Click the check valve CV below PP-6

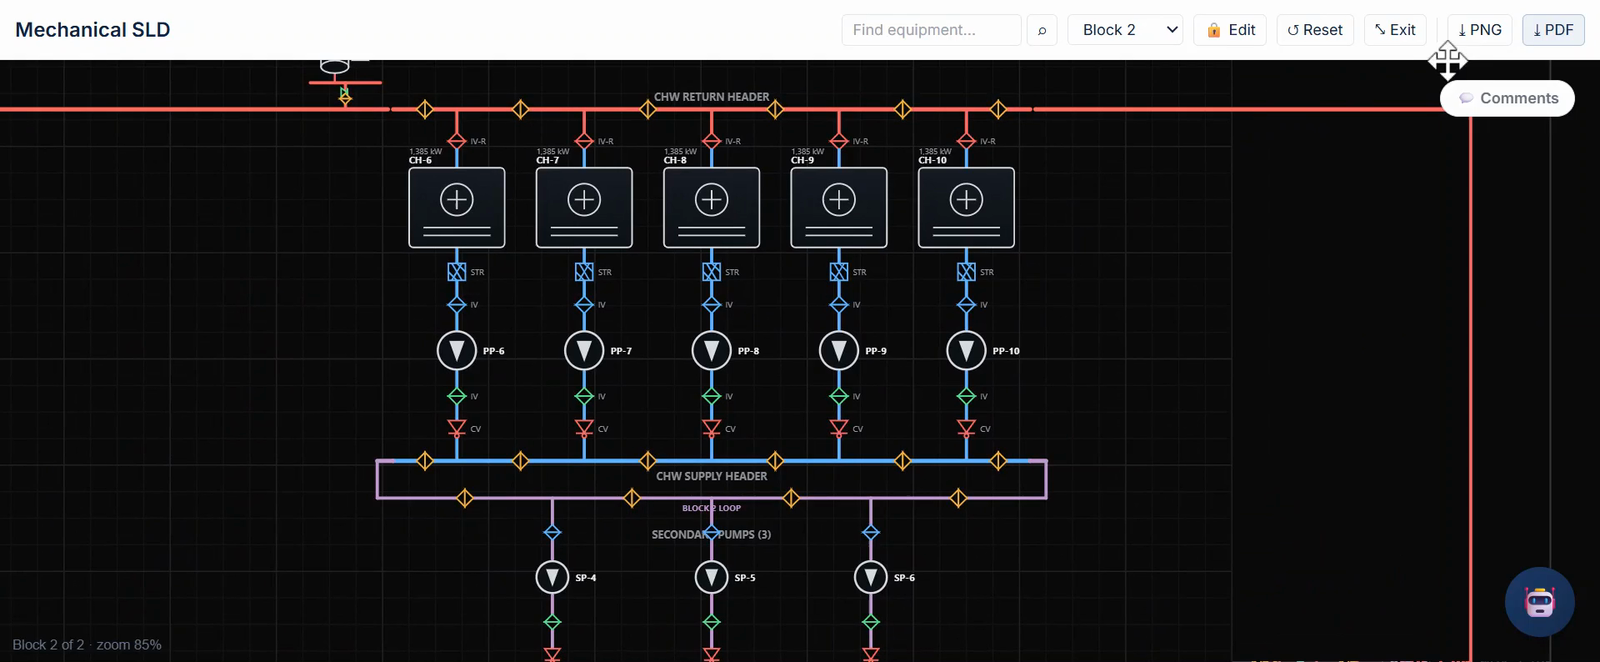click(x=457, y=428)
